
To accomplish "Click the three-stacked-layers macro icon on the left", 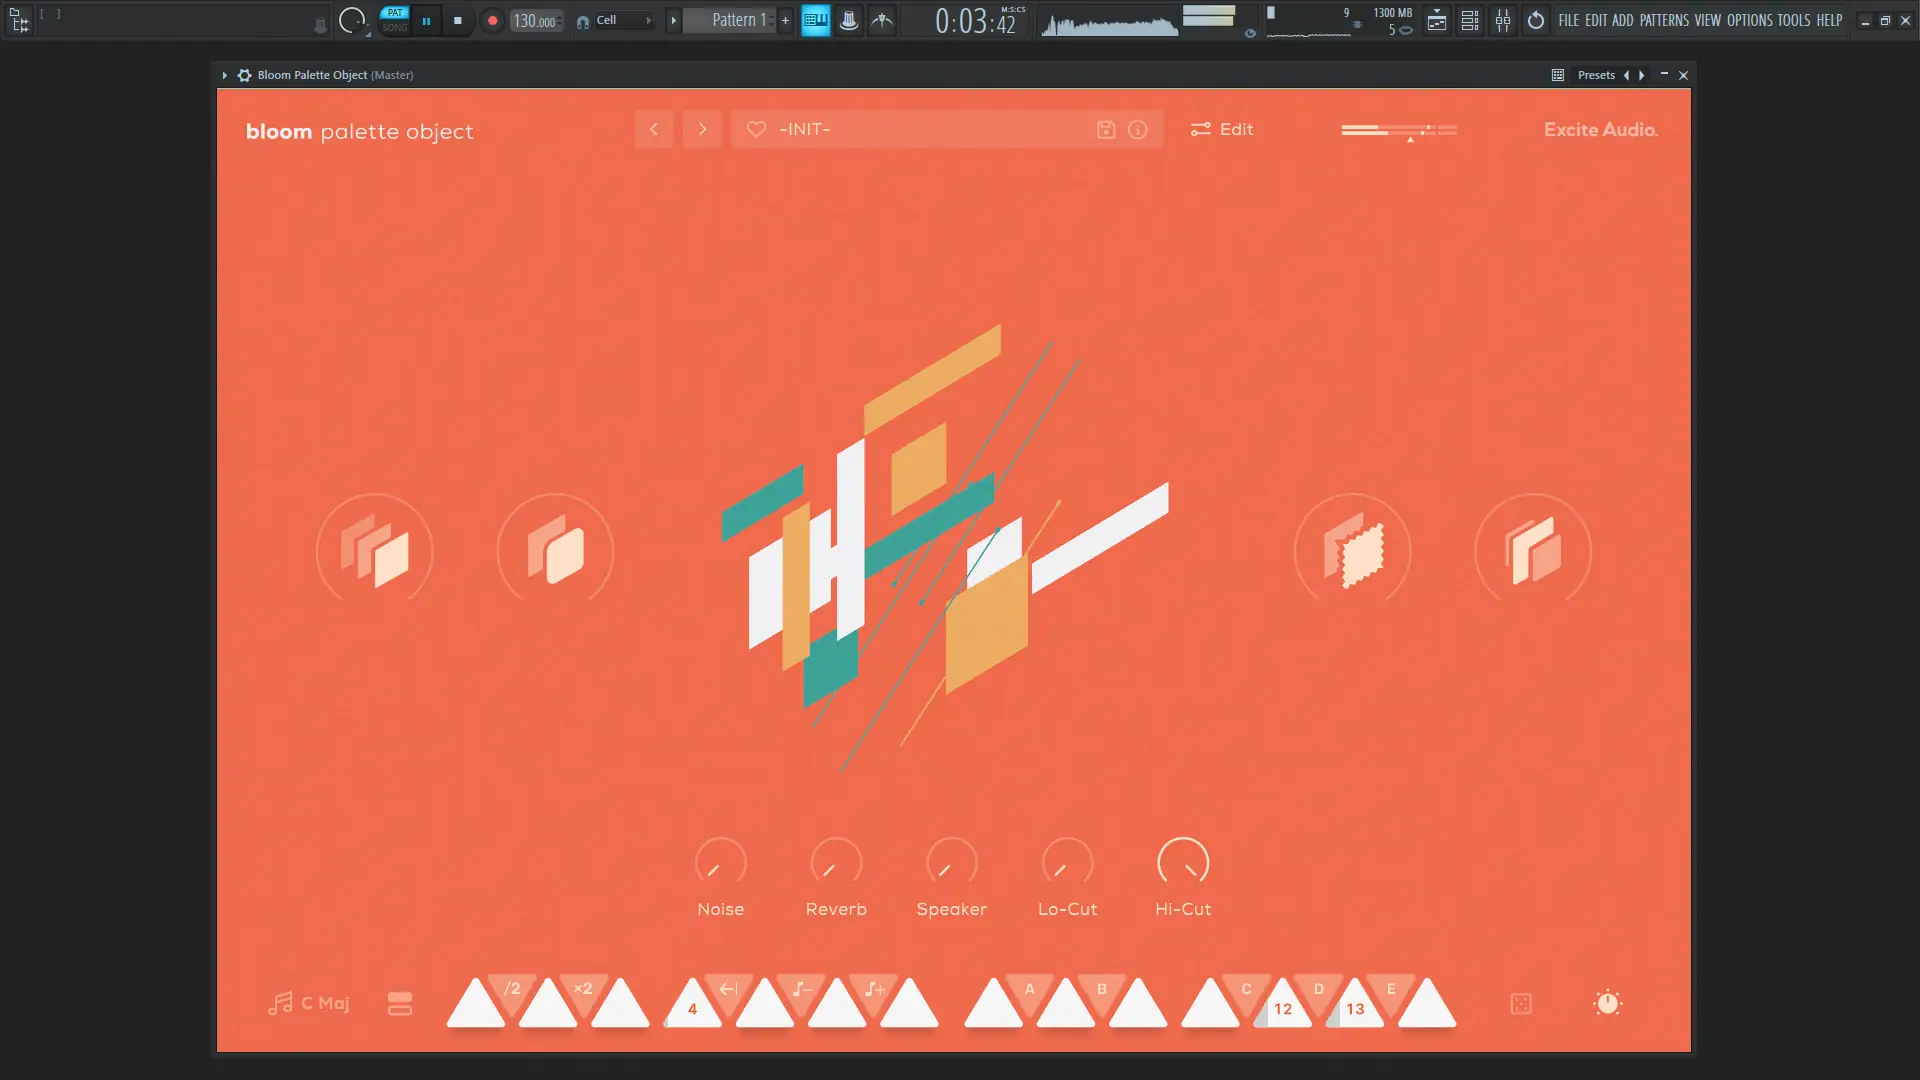I will tap(375, 550).
